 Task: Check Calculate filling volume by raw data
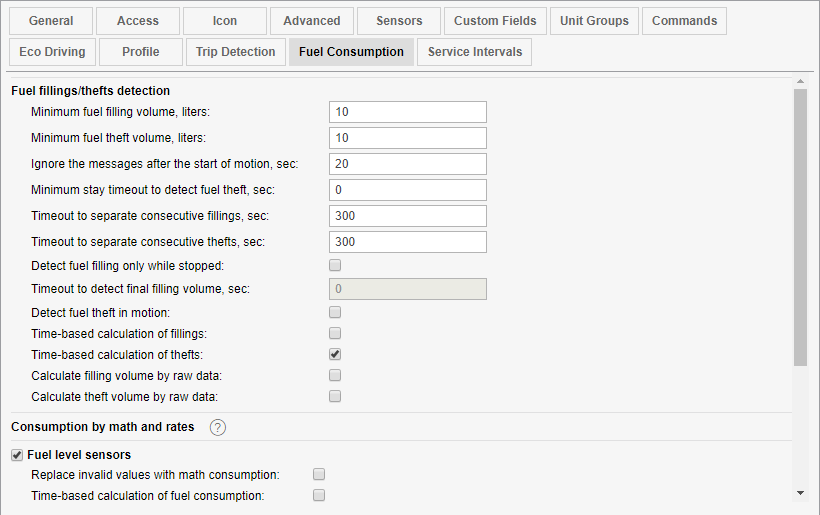coord(335,375)
